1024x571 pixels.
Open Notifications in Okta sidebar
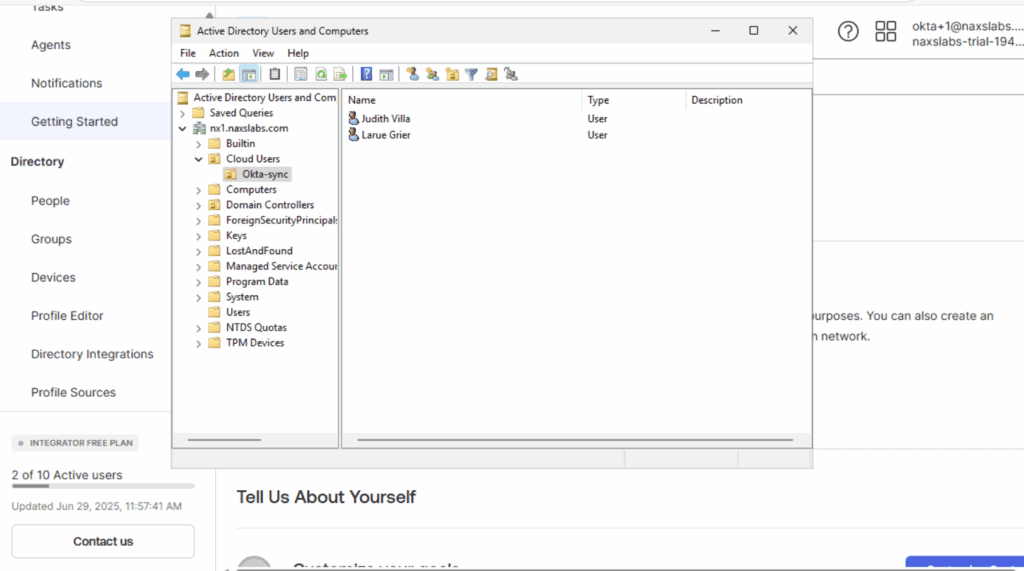point(67,84)
